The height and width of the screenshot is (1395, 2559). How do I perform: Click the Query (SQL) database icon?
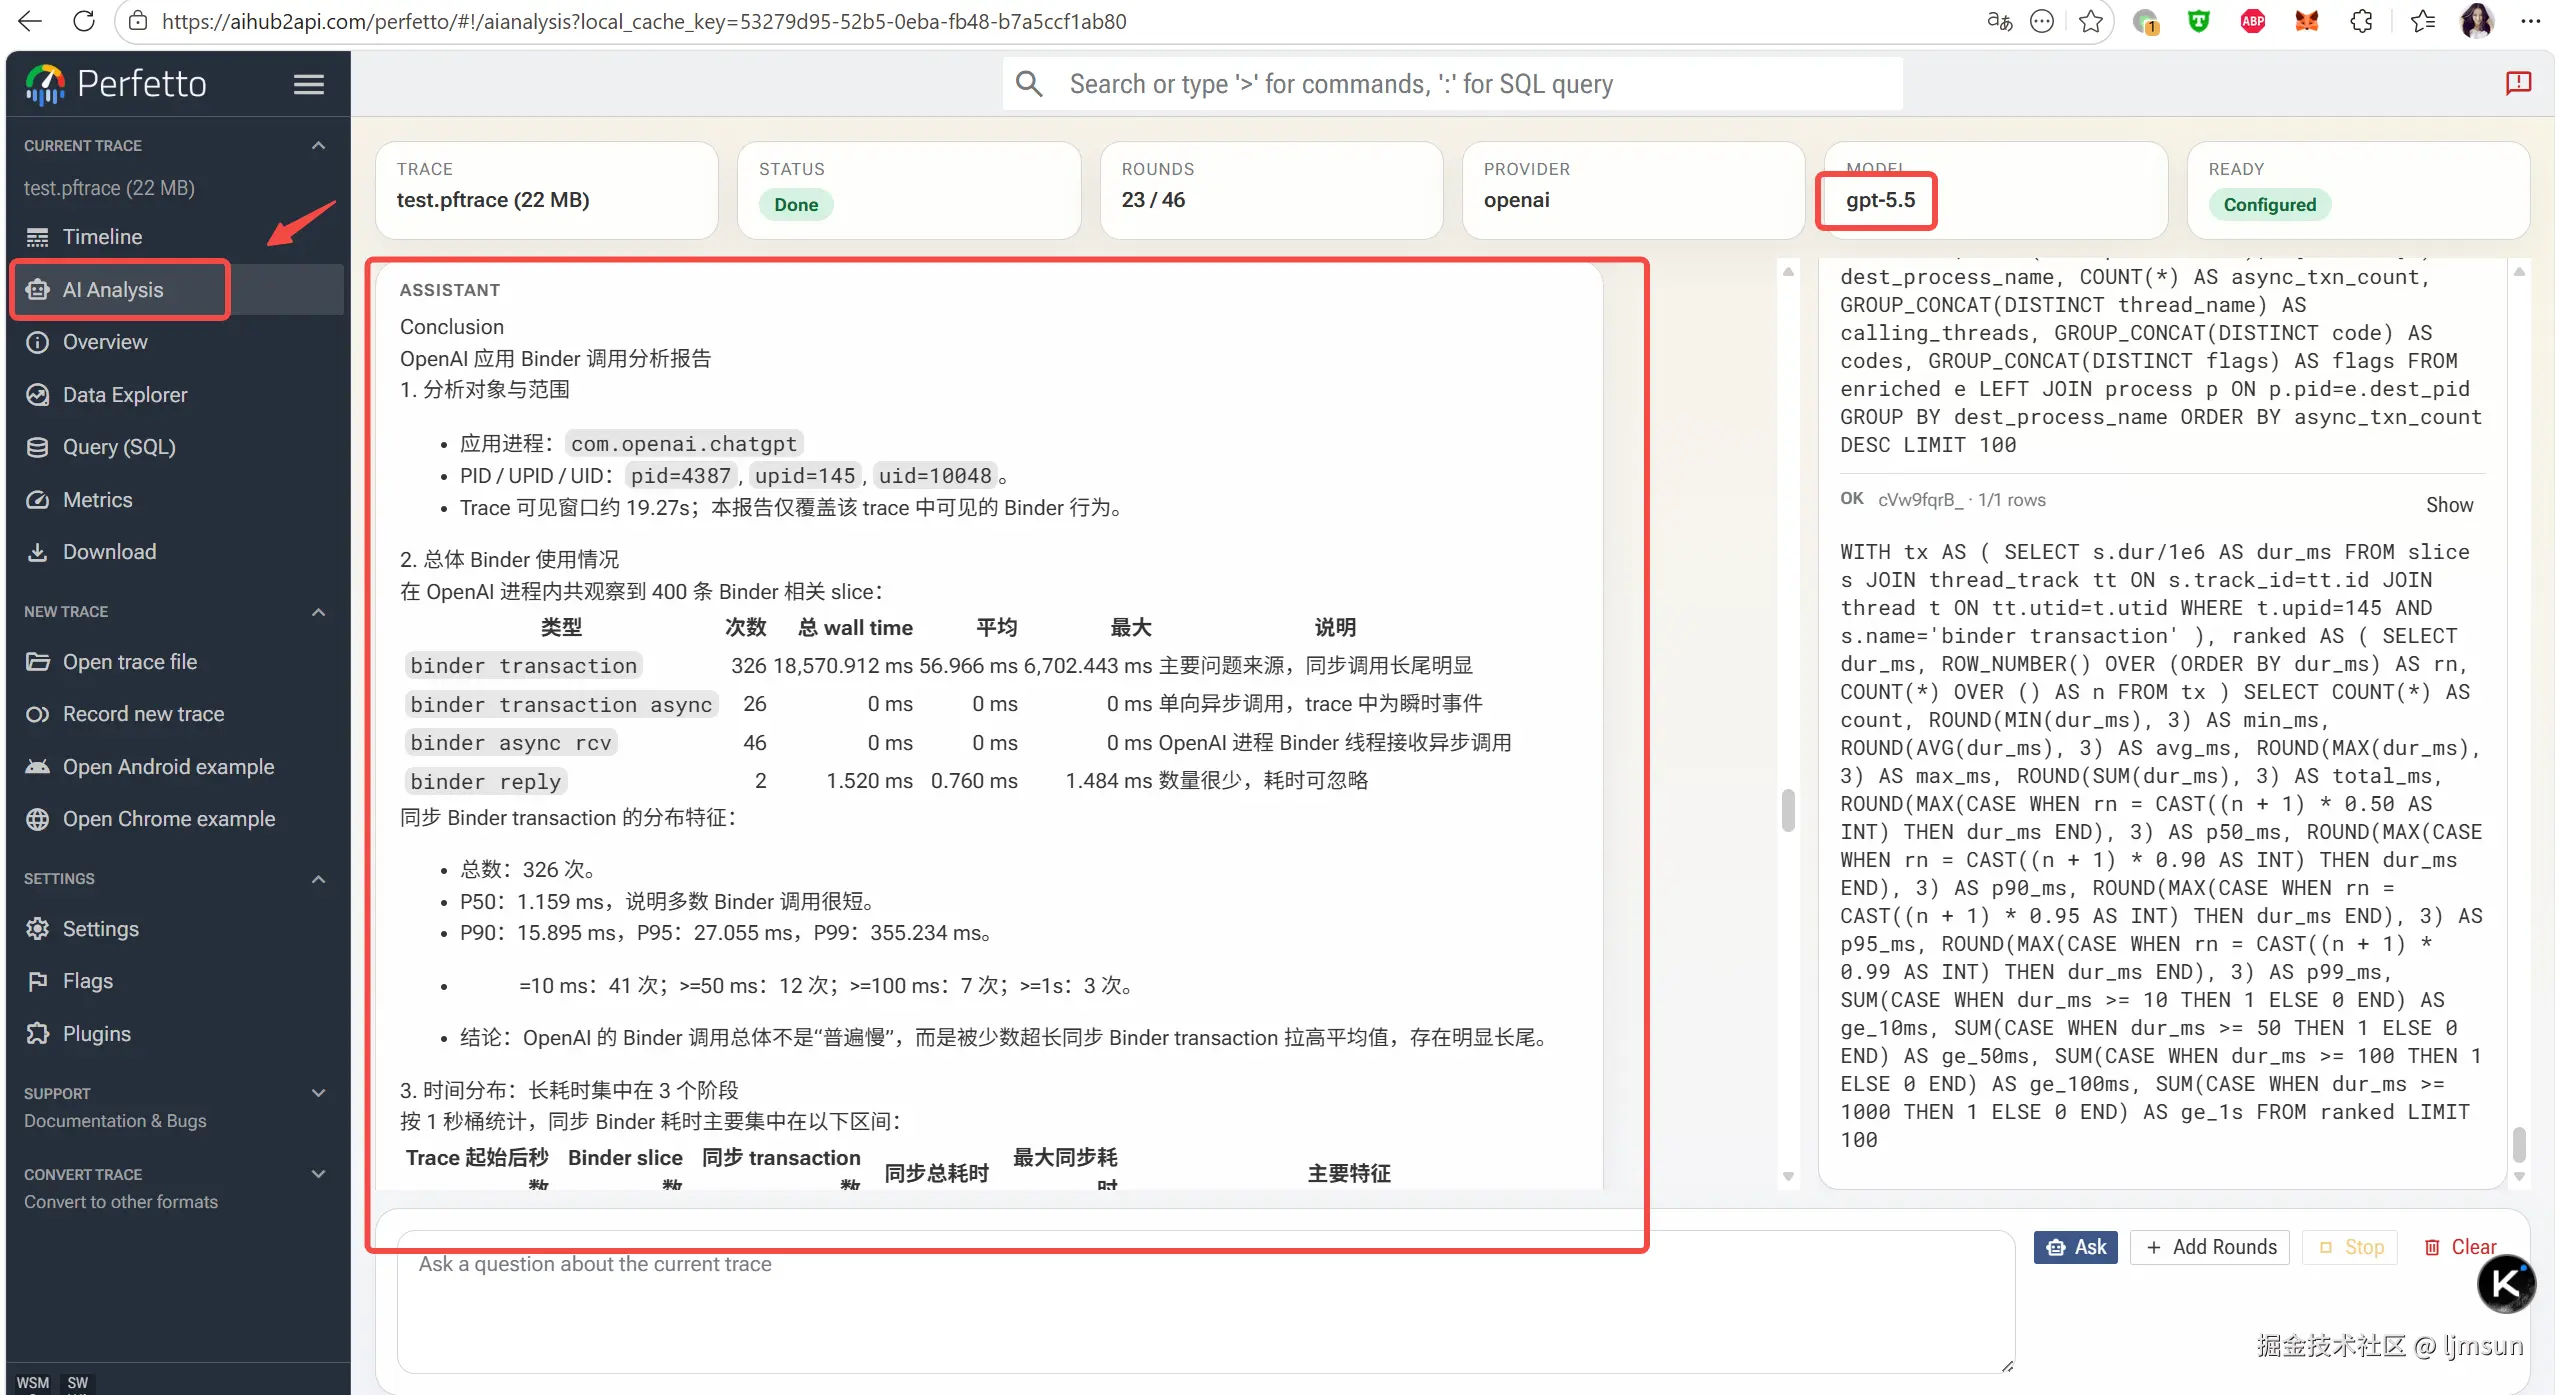(37, 447)
